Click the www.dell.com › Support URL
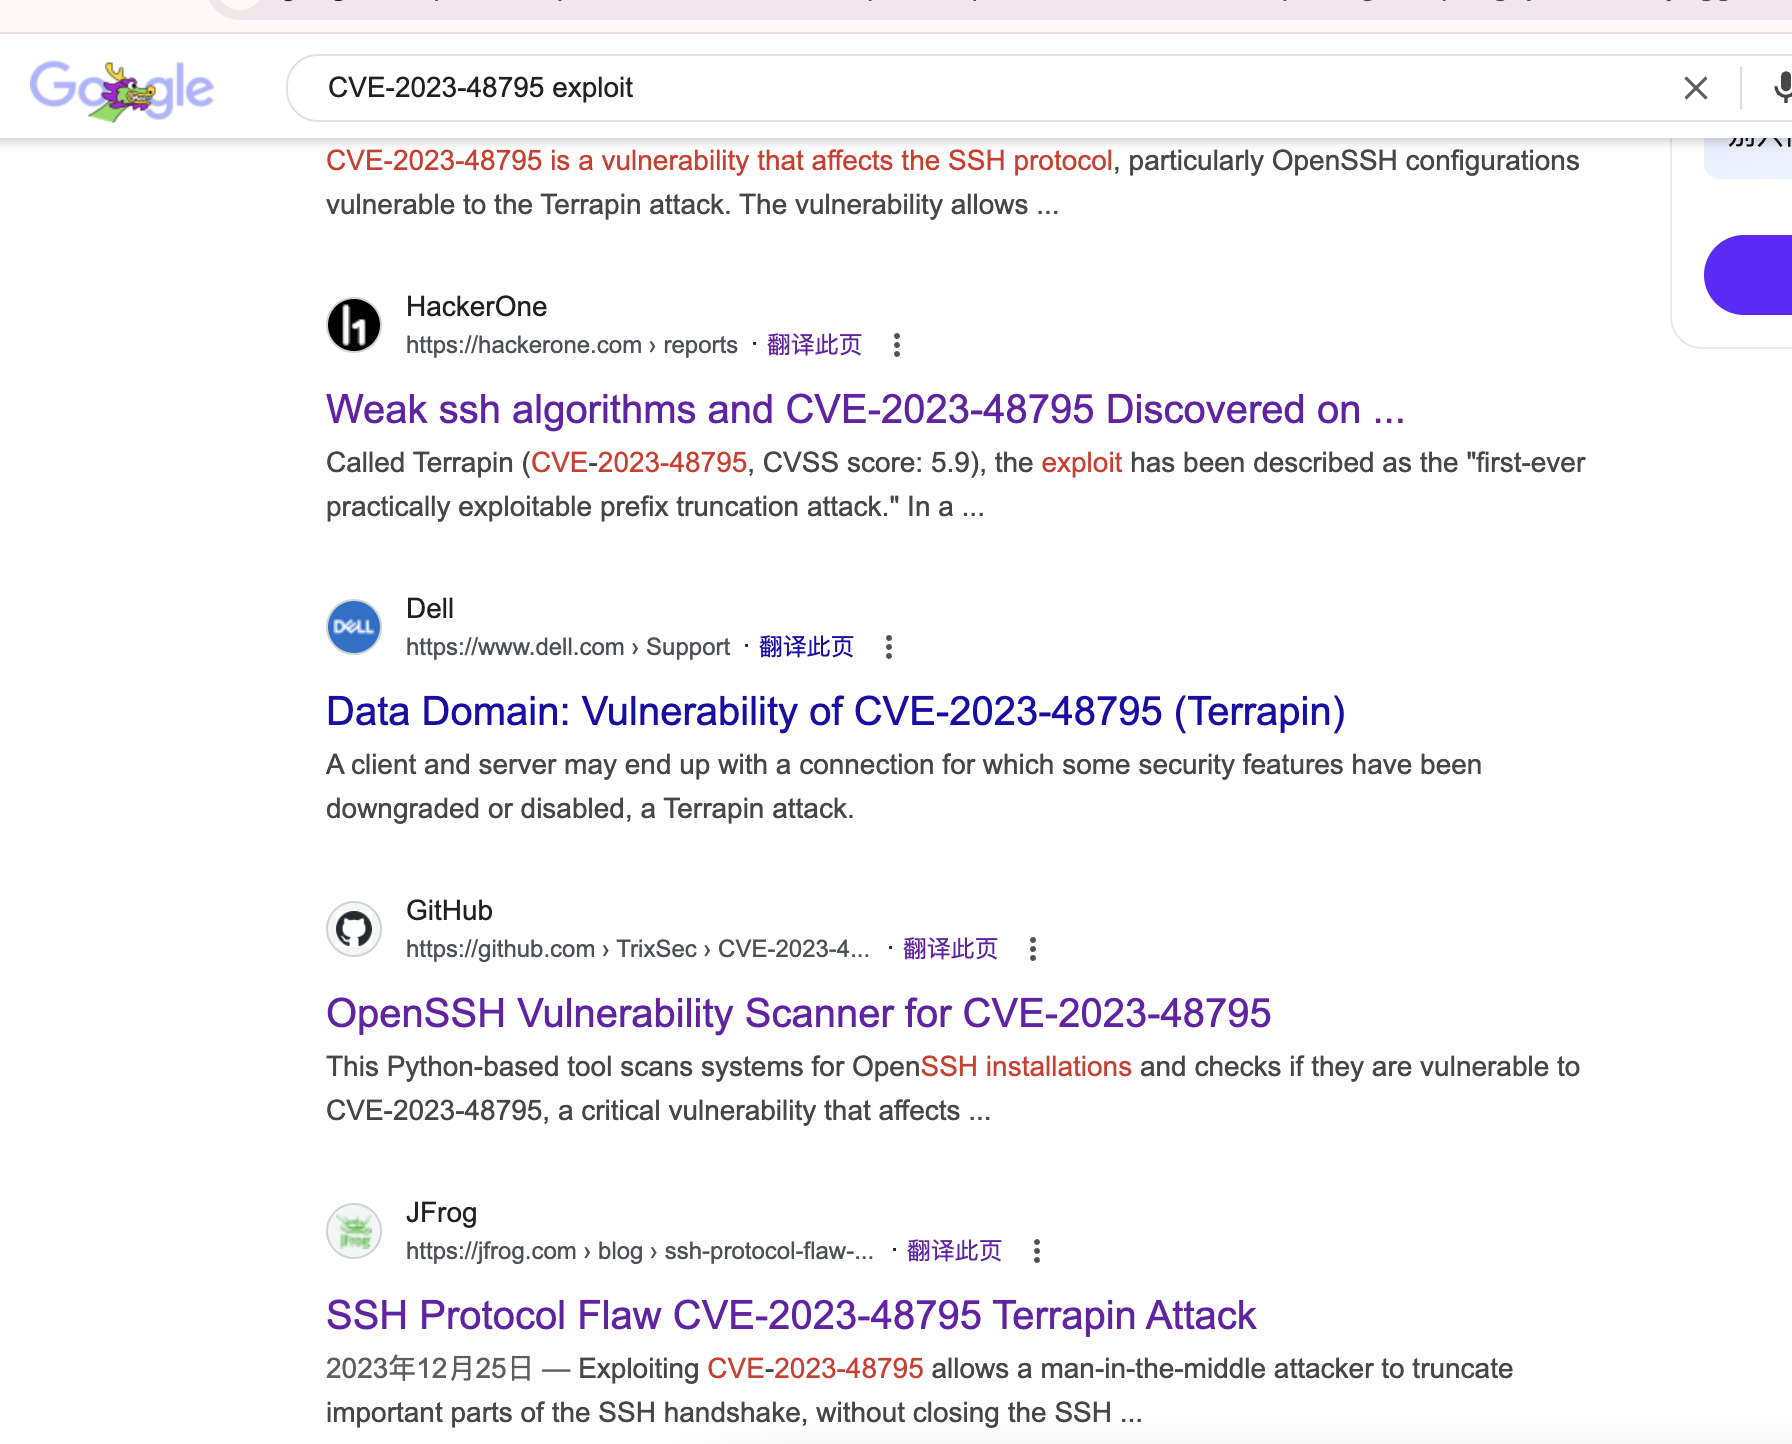Image resolution: width=1792 pixels, height=1444 pixels. tap(568, 647)
